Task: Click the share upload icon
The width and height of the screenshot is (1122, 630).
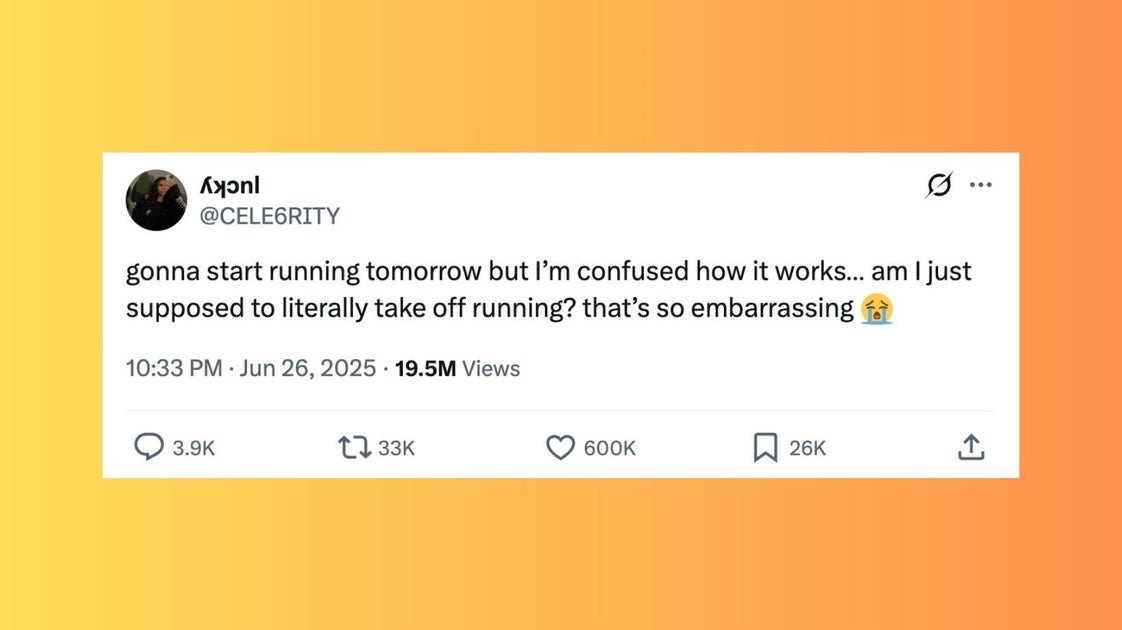Action: point(971,449)
